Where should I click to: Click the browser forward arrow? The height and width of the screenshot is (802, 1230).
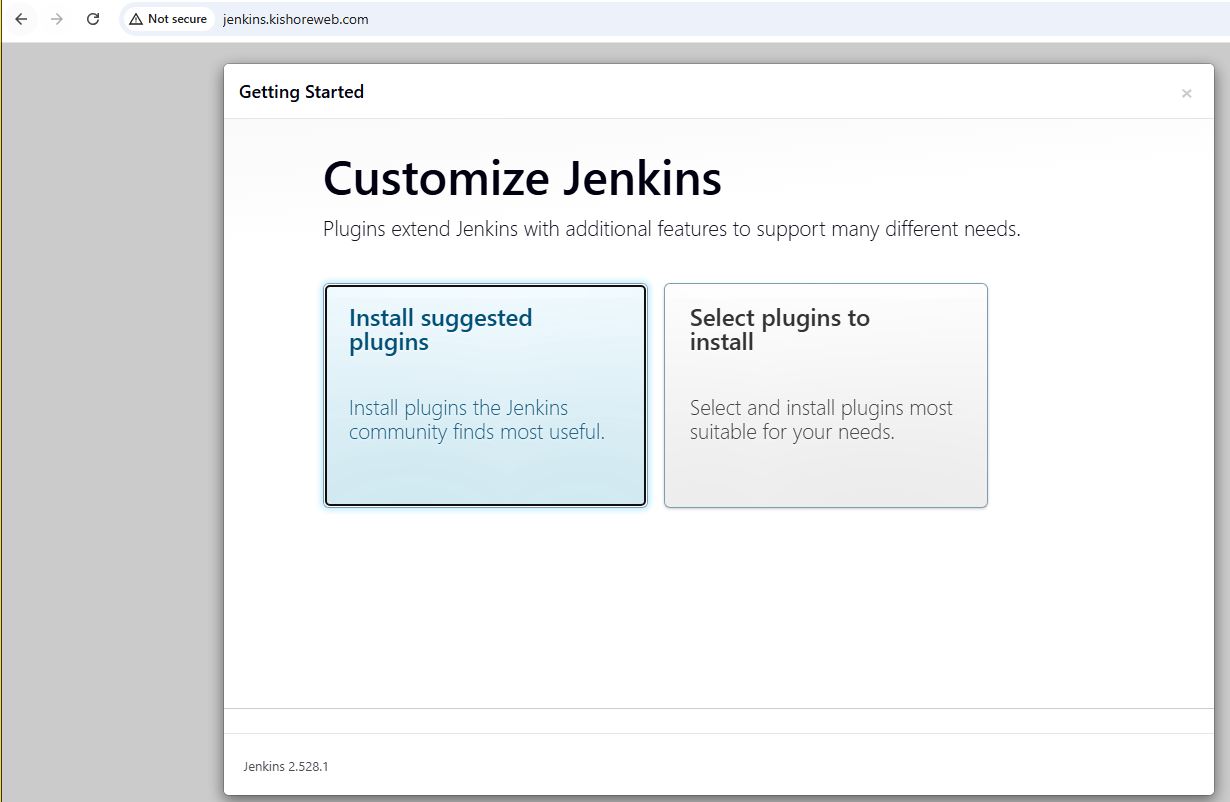pos(57,19)
